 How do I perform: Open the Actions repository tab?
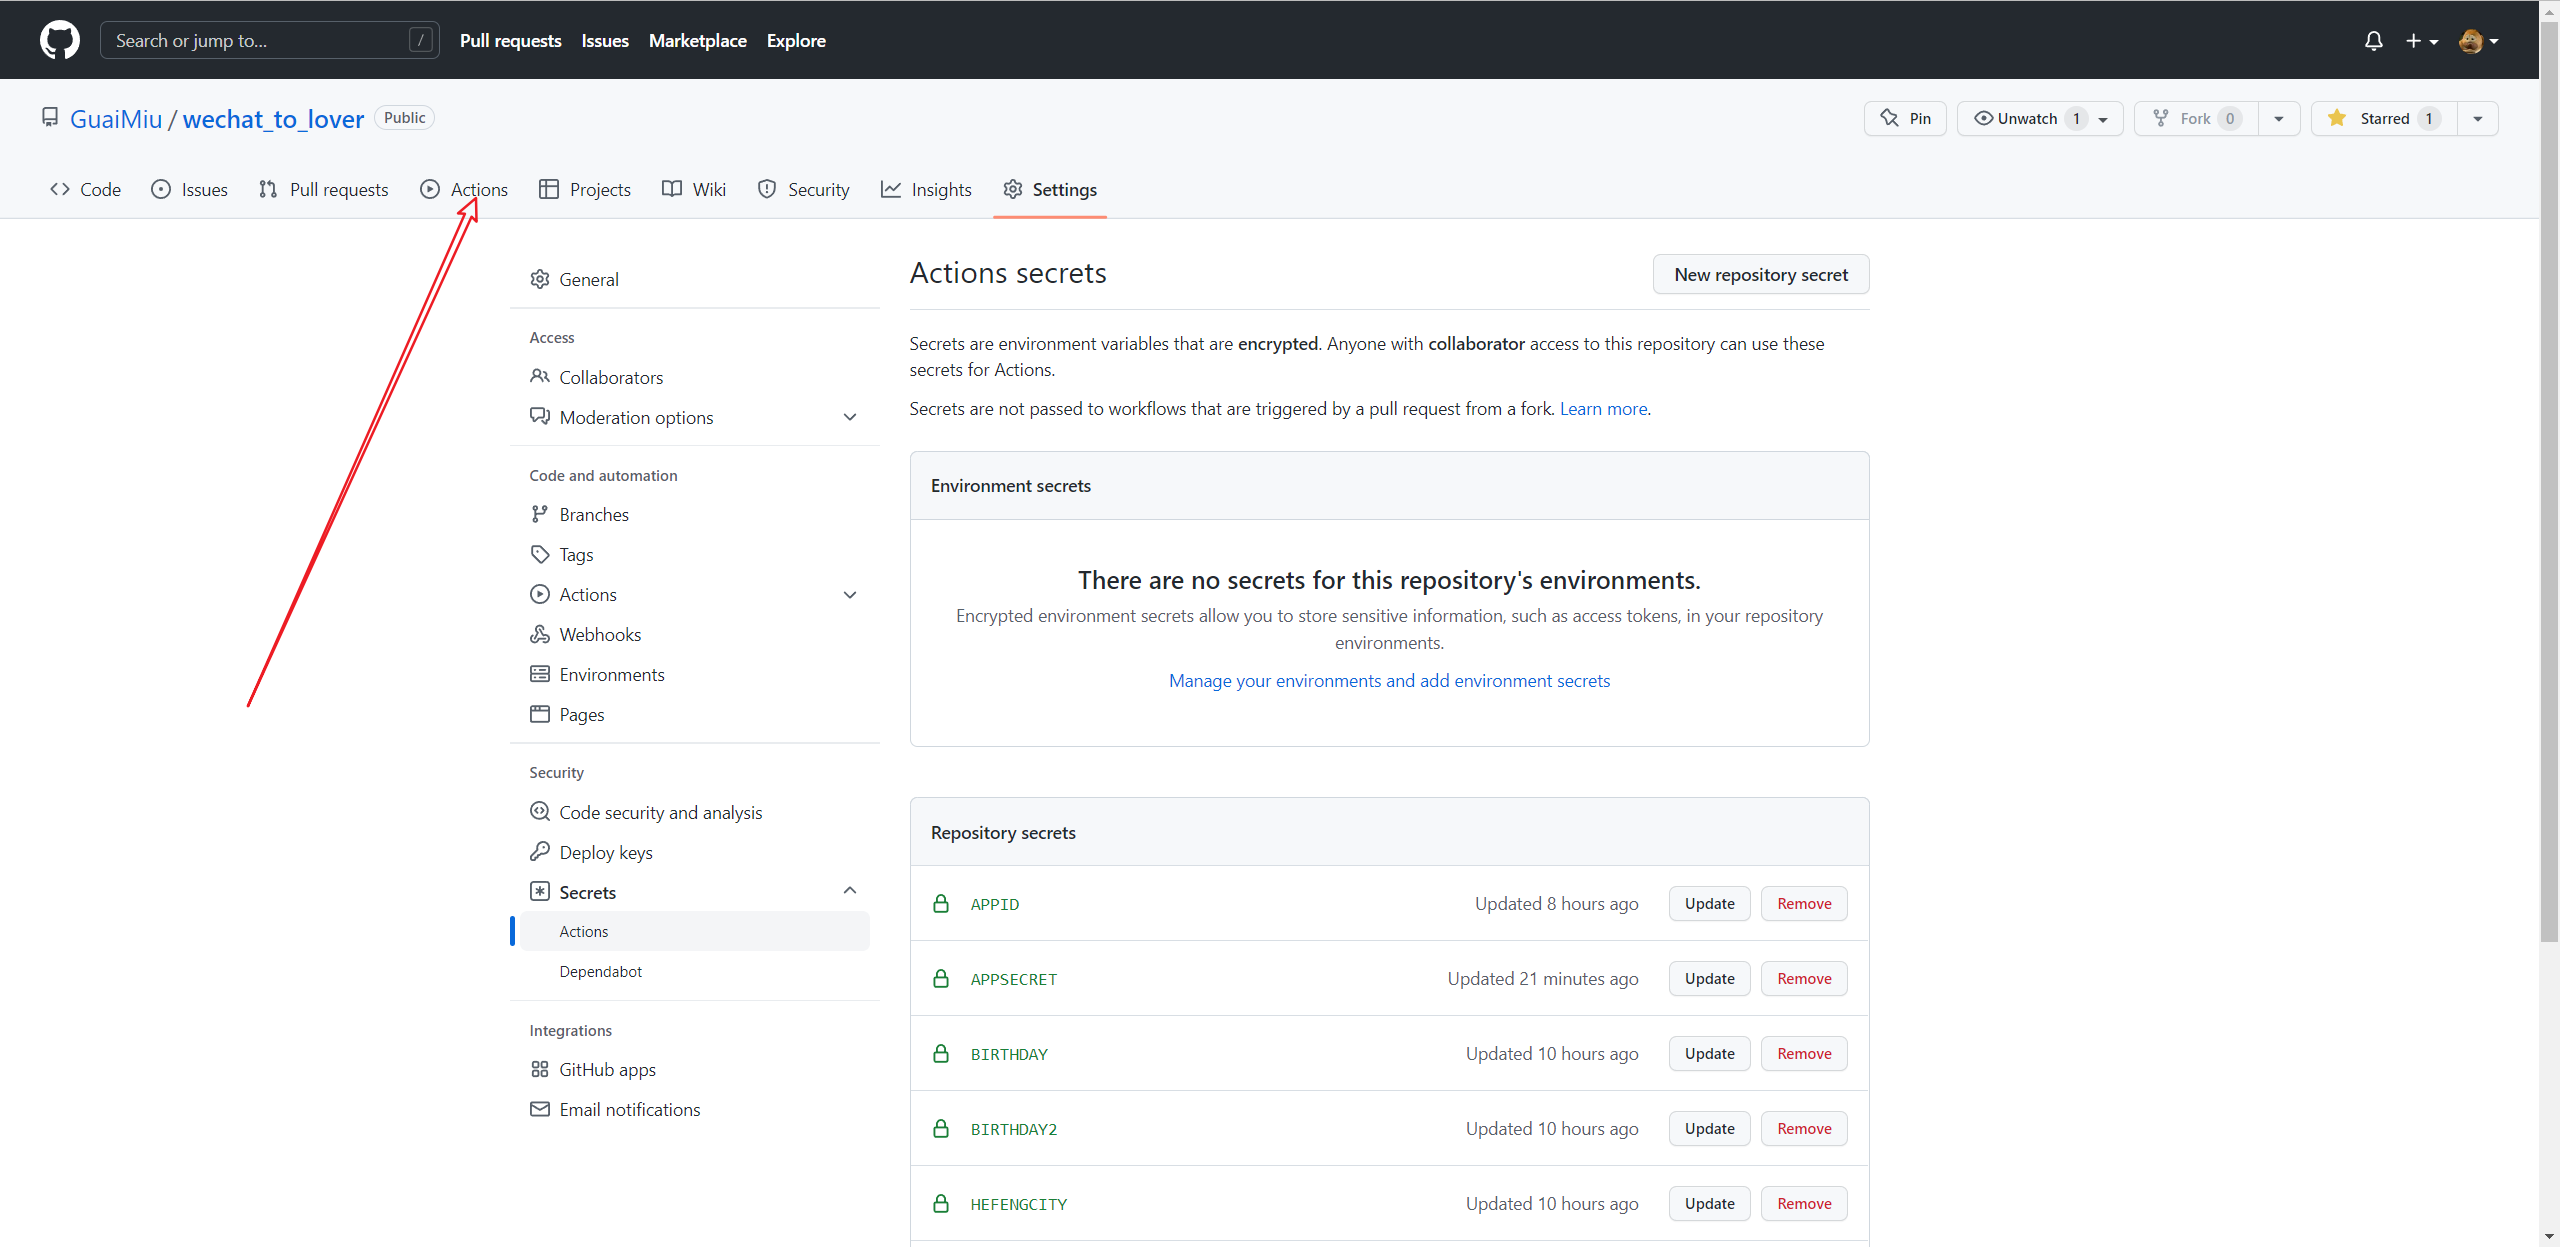(464, 189)
